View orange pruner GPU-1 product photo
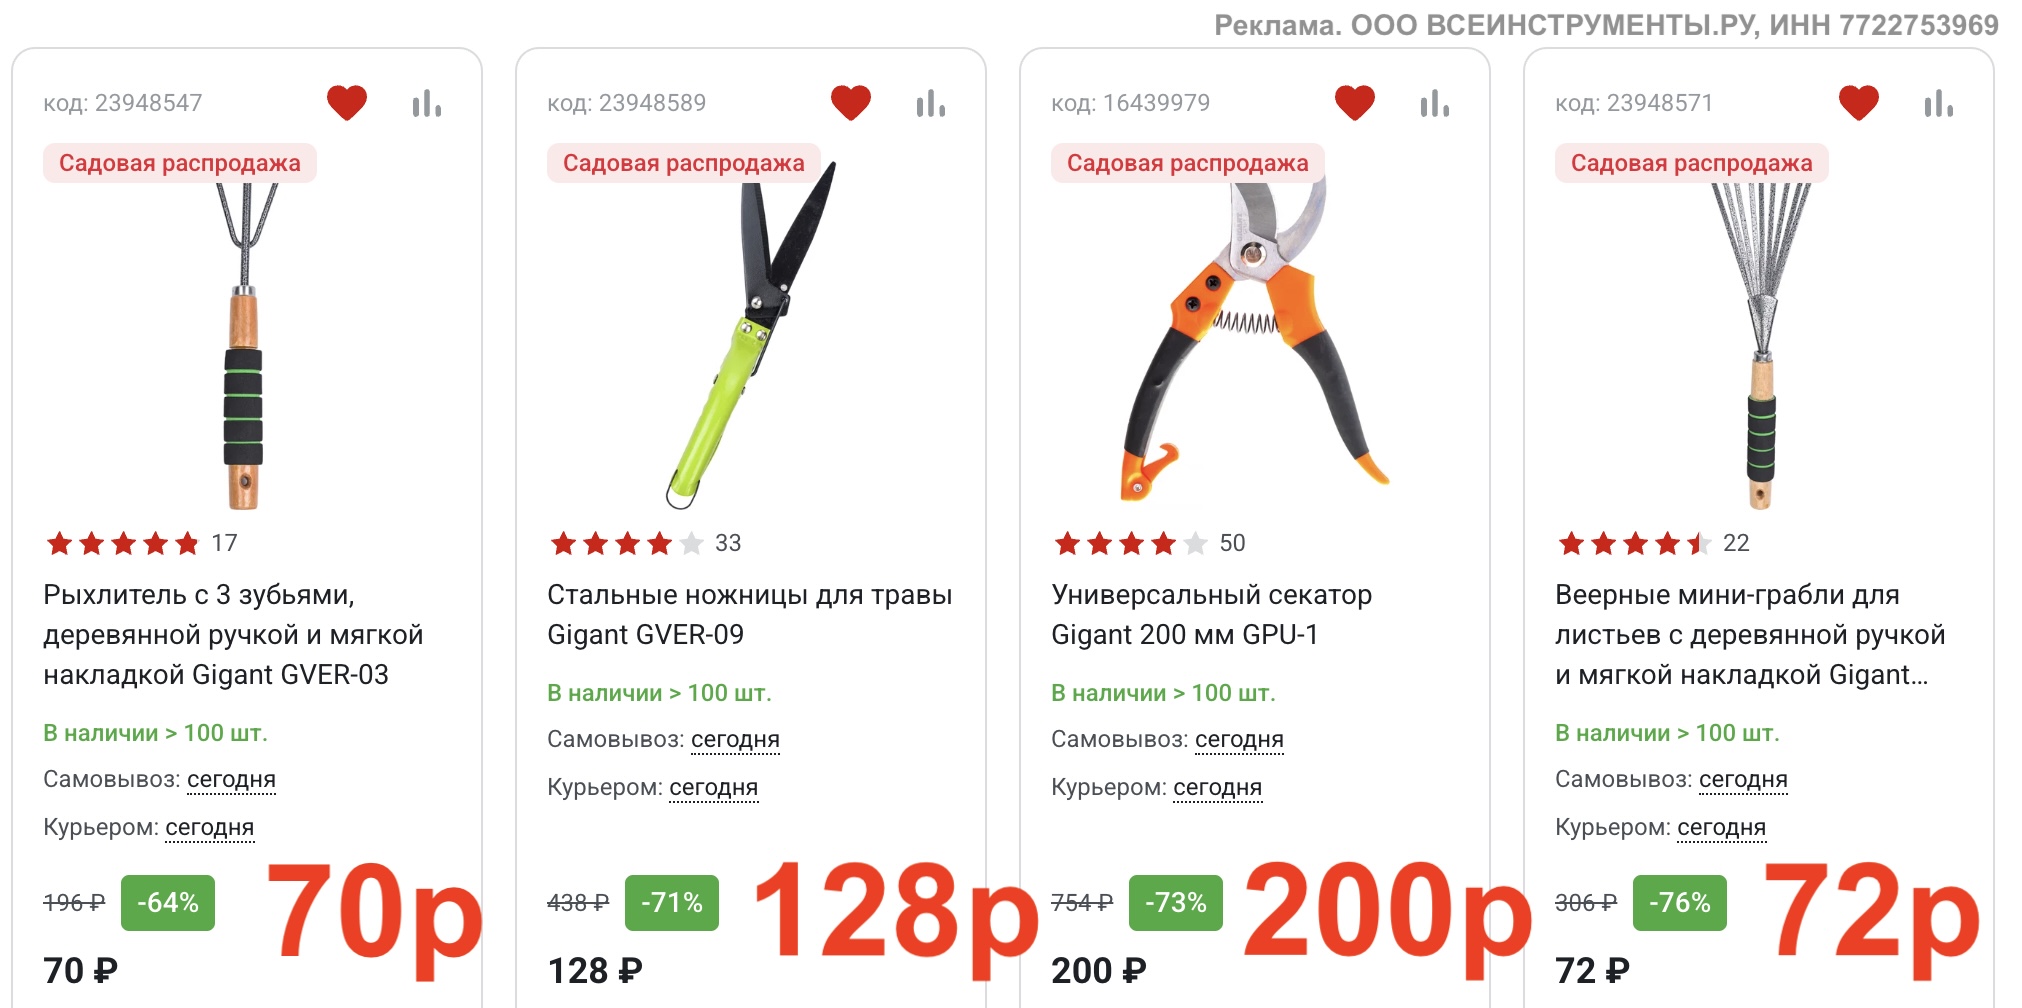 pos(1255,340)
